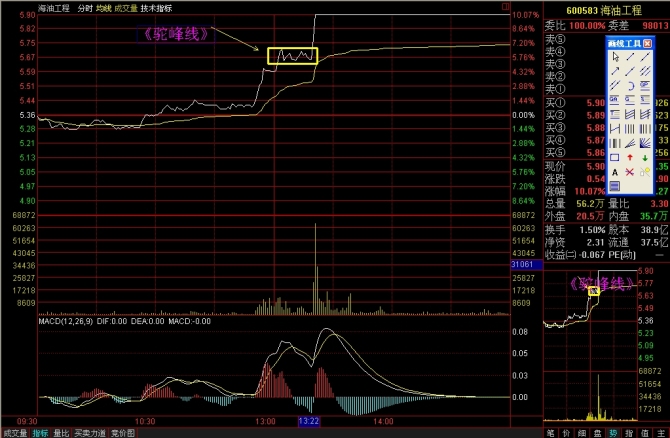Screen dimensions: 670x438
Task: Click the 换手 1.50% value
Action: click(x=592, y=230)
